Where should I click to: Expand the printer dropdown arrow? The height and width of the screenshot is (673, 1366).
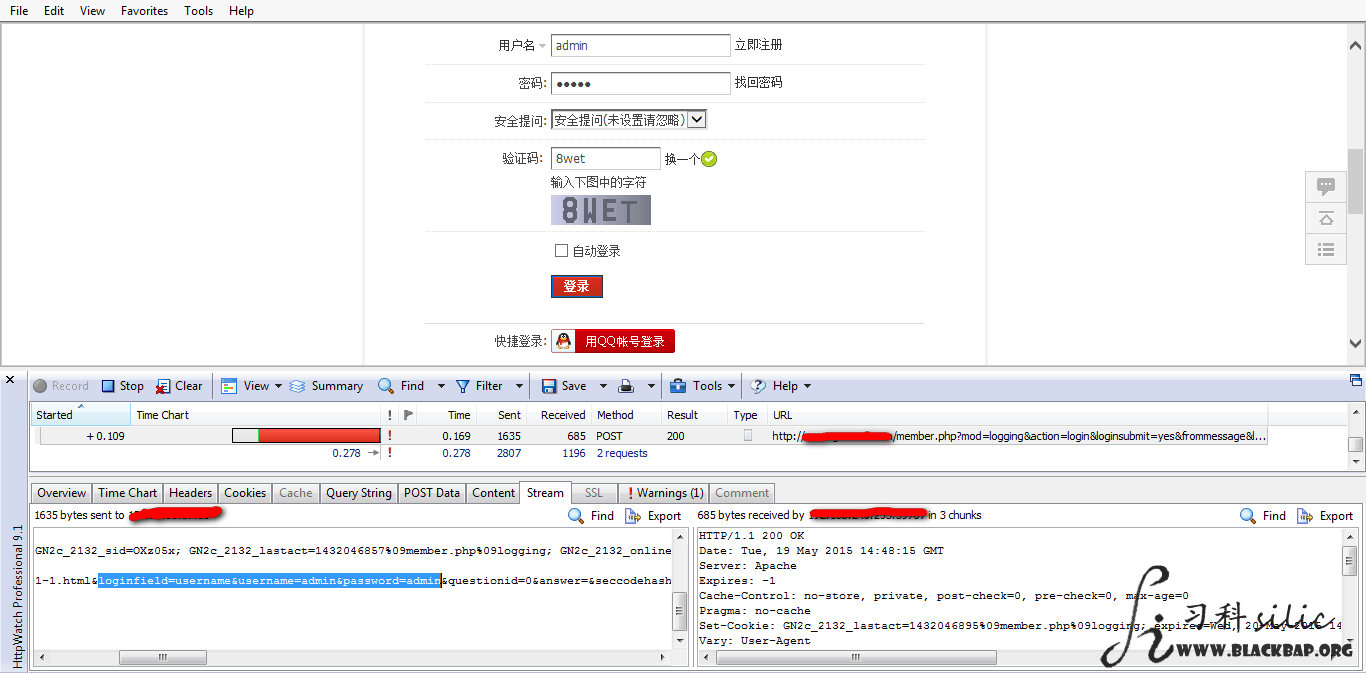coord(650,386)
